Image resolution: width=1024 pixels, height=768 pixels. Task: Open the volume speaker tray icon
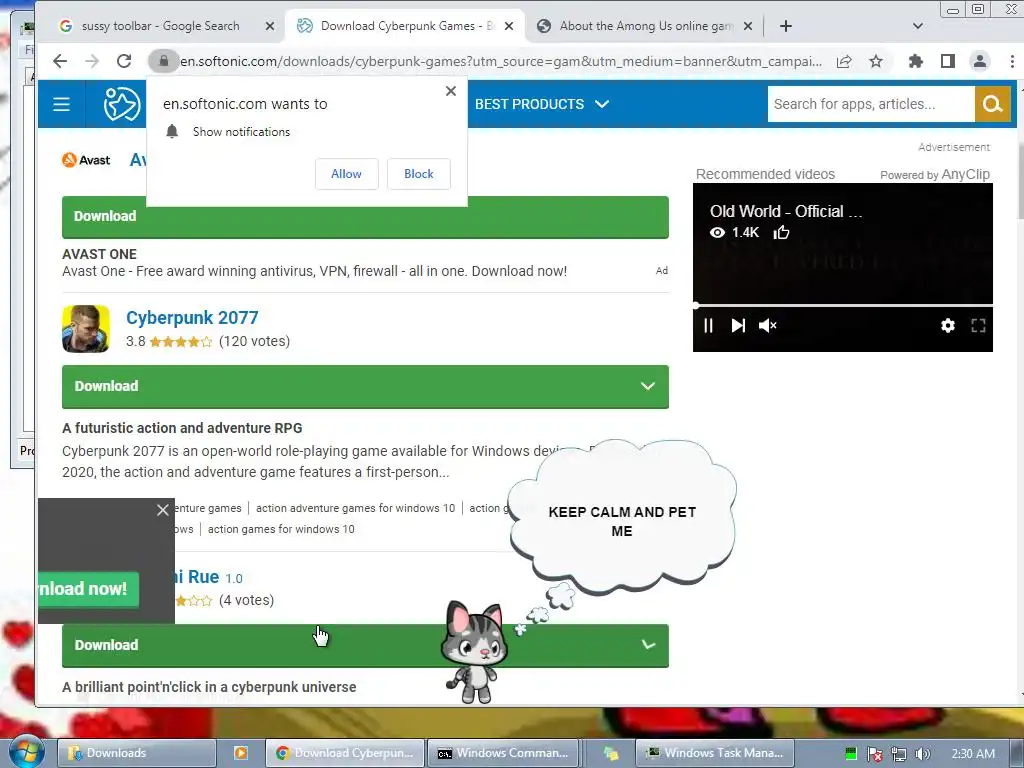(922, 754)
